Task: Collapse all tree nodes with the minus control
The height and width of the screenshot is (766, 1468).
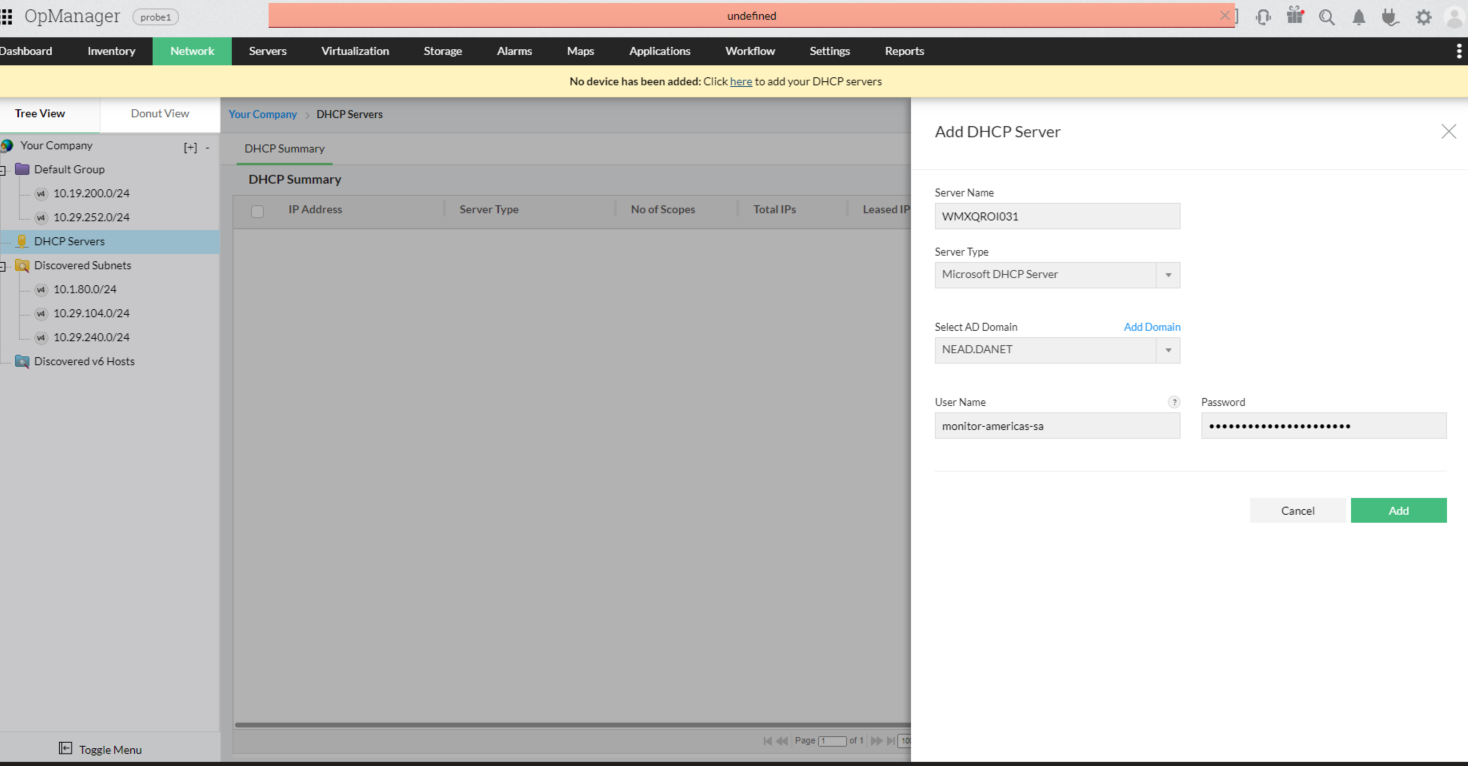Action: [x=207, y=147]
